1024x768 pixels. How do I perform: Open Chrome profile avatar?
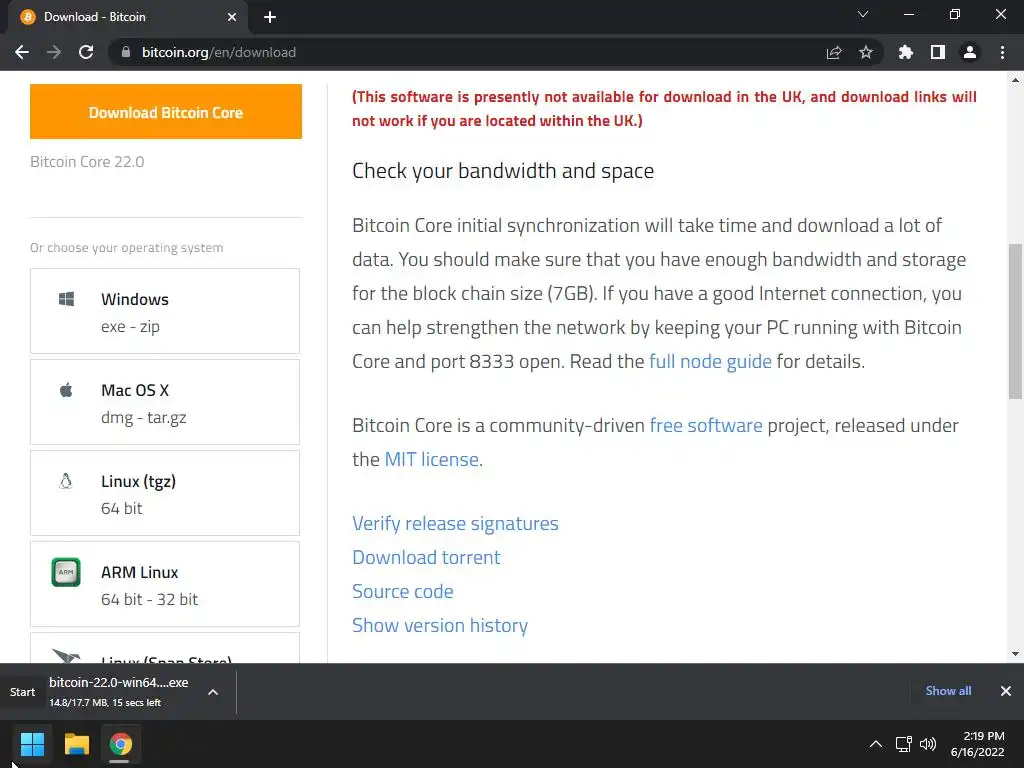click(970, 52)
